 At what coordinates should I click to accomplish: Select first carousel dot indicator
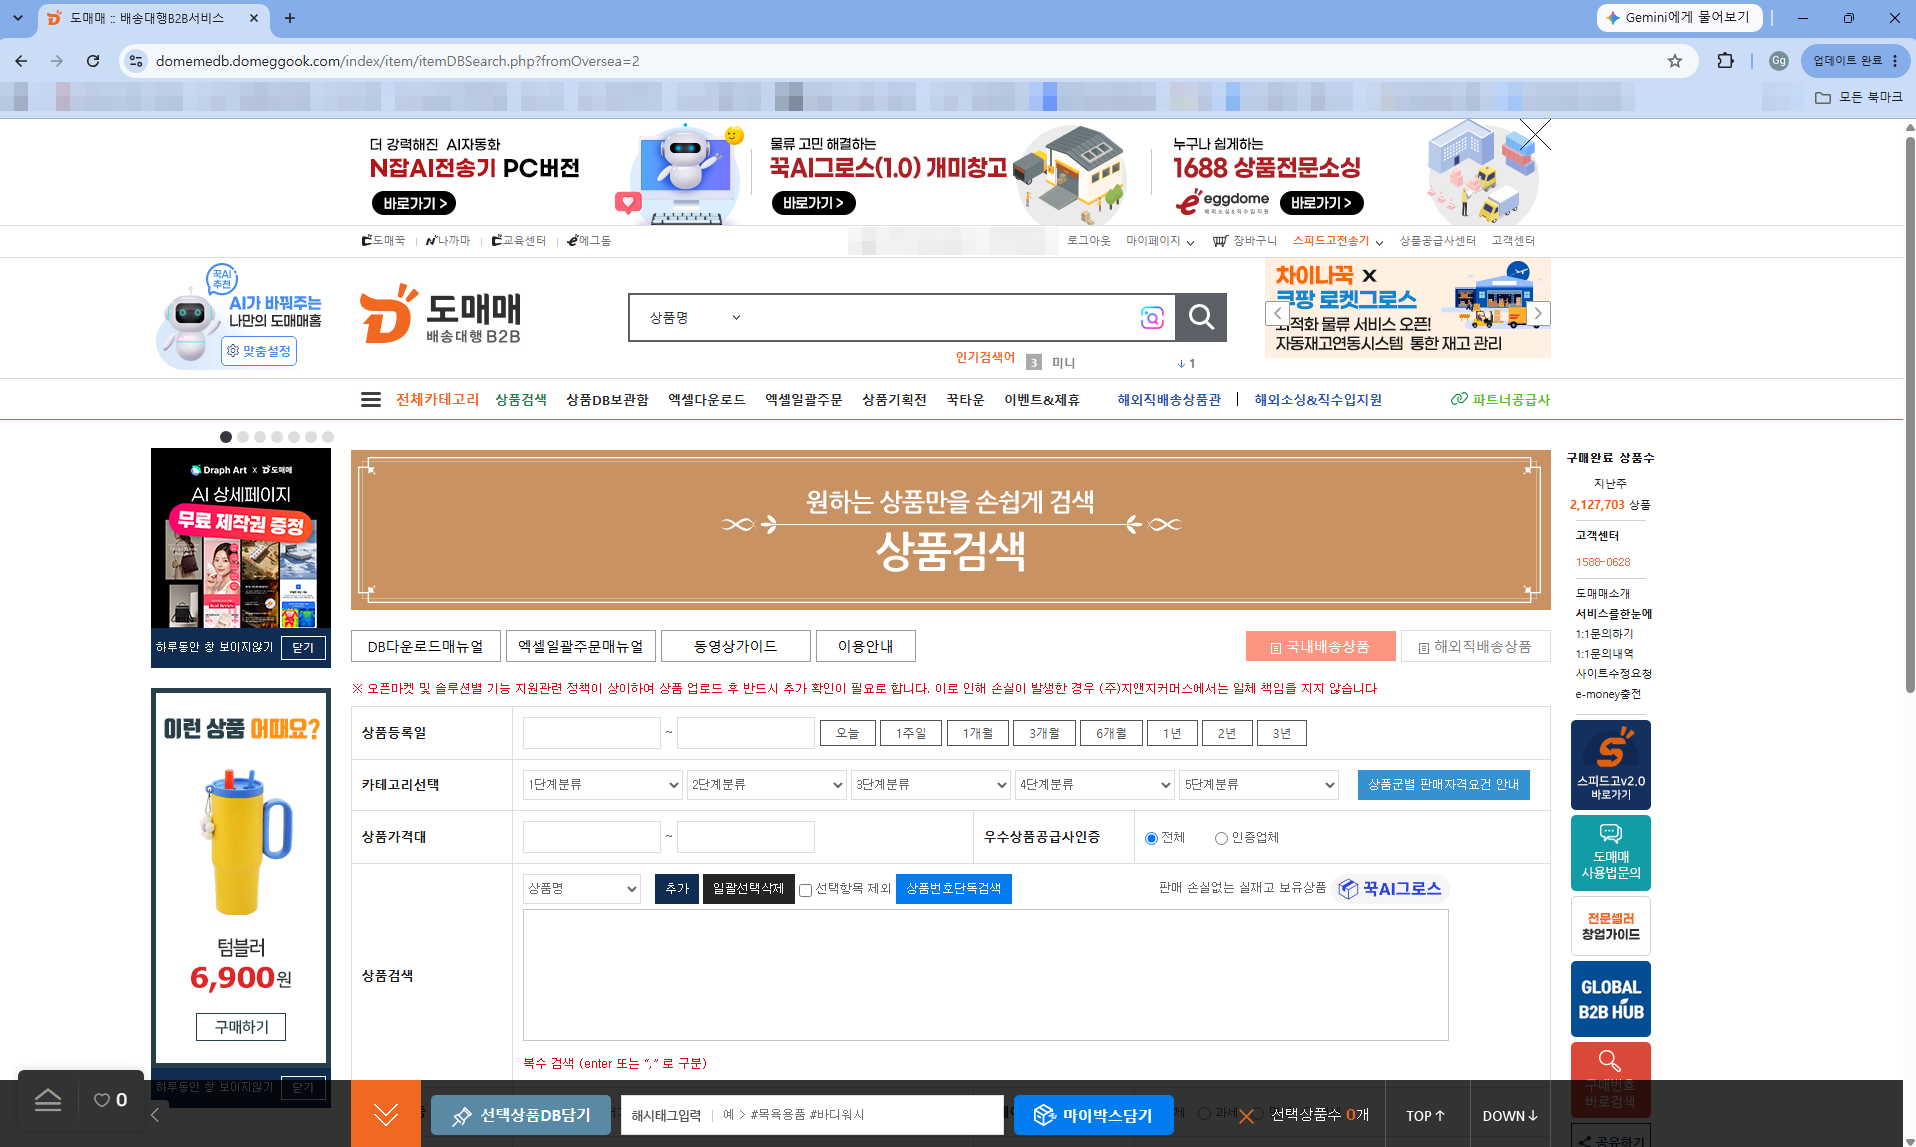coord(226,437)
